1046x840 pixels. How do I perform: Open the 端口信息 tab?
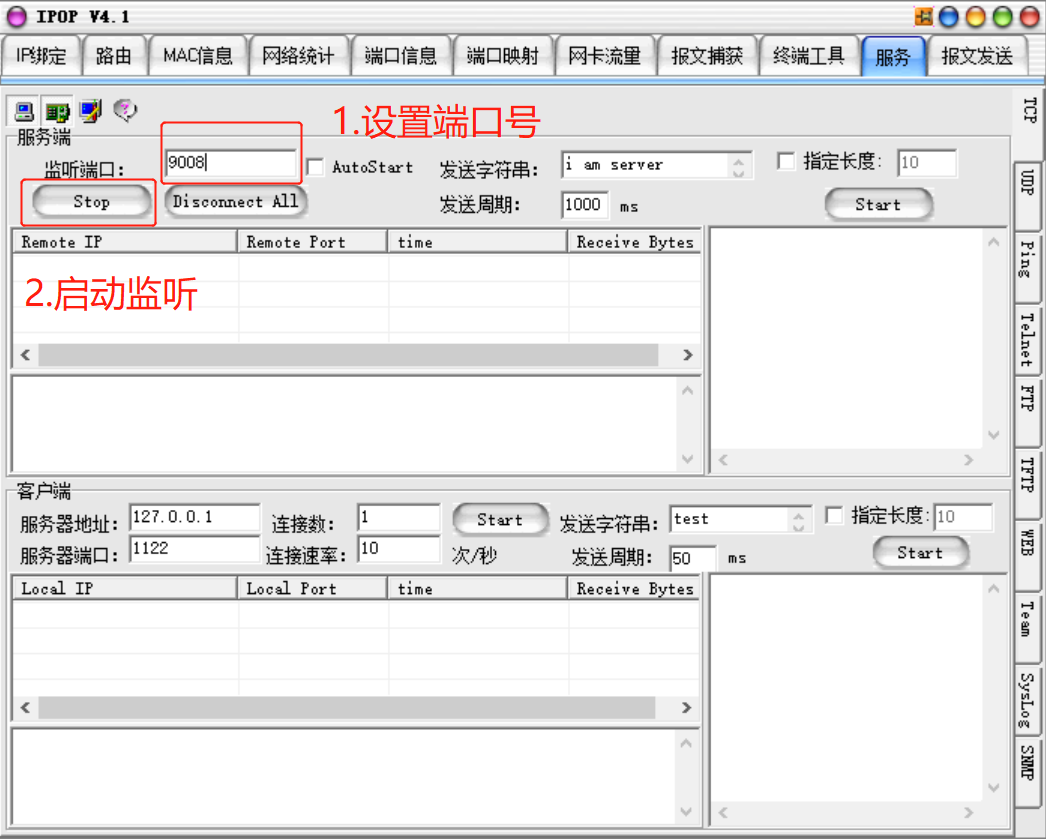tap(401, 55)
